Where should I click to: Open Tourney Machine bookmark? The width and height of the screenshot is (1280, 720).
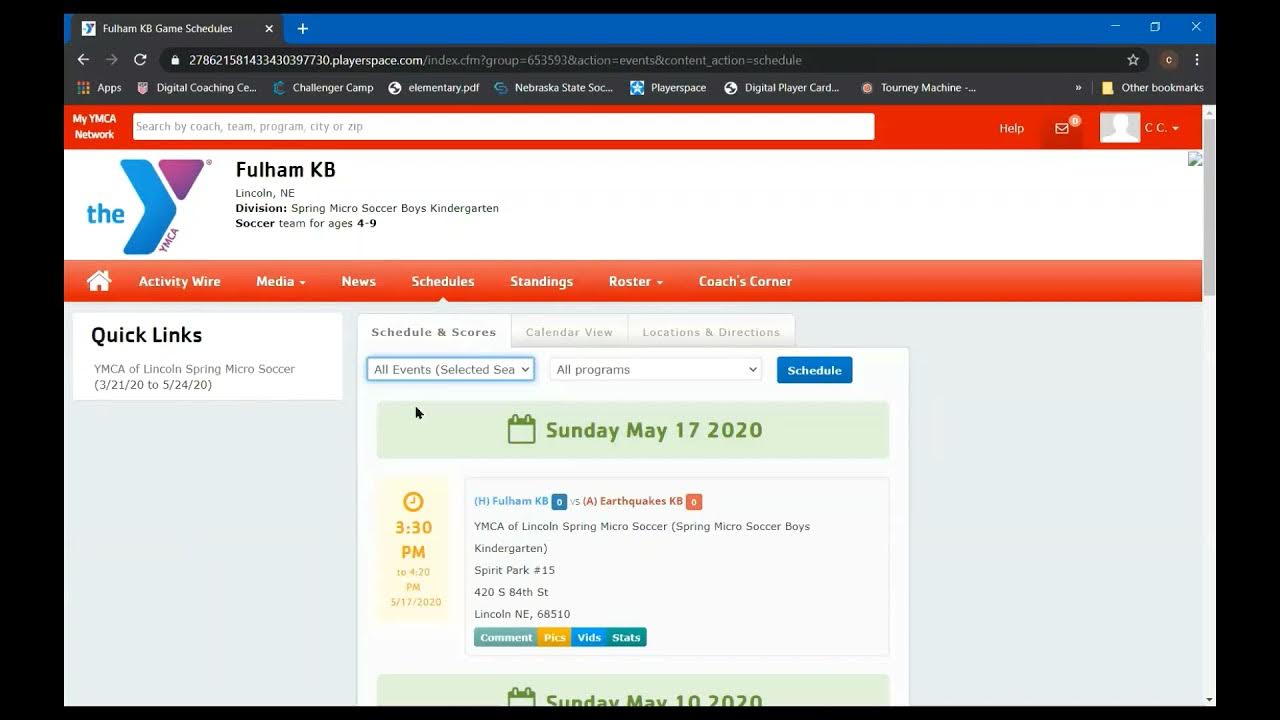[x=918, y=88]
